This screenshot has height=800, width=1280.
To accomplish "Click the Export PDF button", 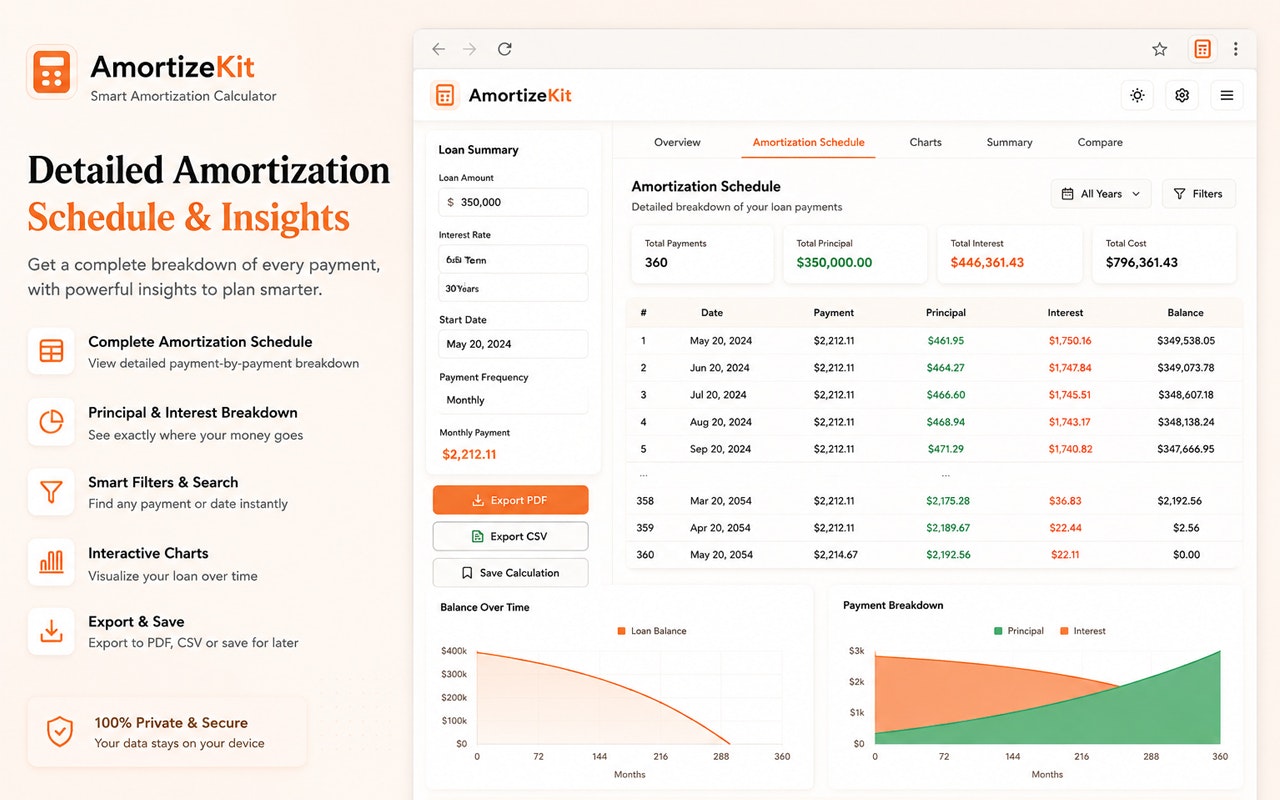I will click(510, 500).
